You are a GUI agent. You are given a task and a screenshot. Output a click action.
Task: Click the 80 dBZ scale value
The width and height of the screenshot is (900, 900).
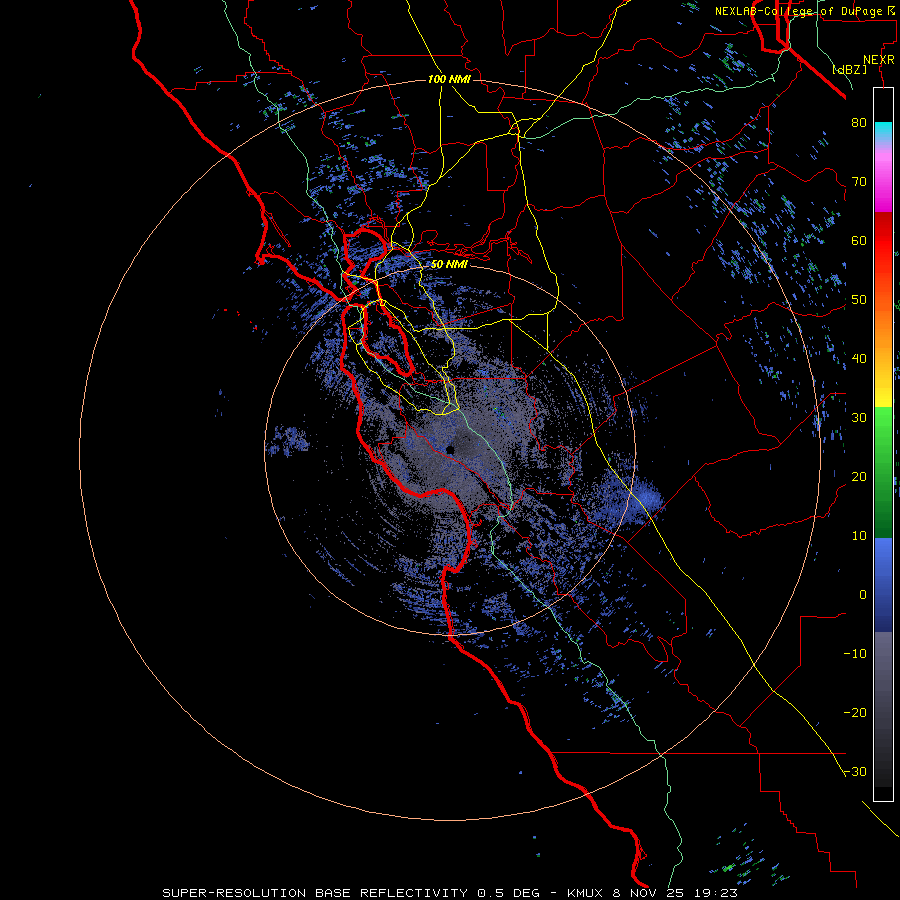(859, 122)
